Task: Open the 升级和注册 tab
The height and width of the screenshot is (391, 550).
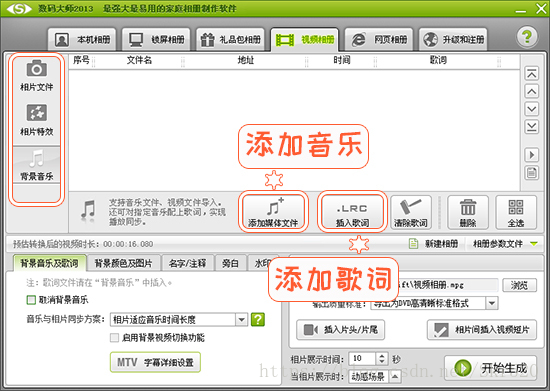Action: click(x=453, y=40)
